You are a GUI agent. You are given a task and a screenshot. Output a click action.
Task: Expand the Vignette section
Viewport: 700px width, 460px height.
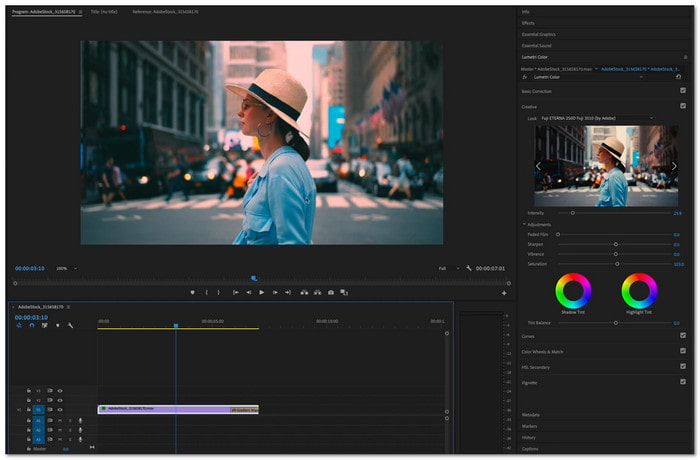[529, 383]
